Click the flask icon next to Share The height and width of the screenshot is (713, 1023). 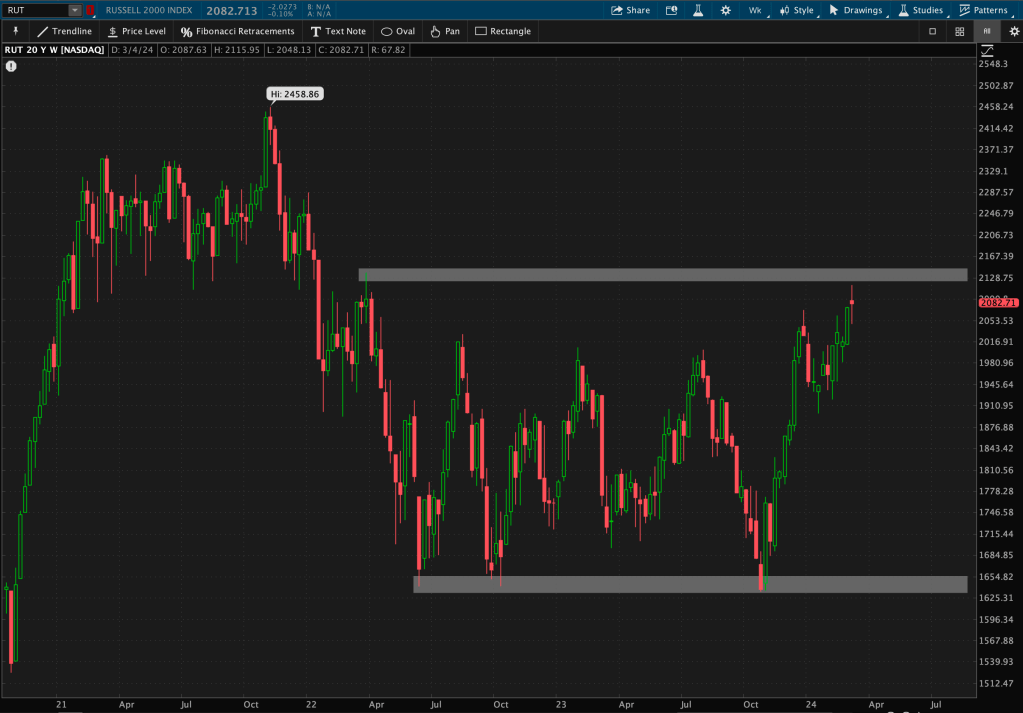(x=698, y=10)
